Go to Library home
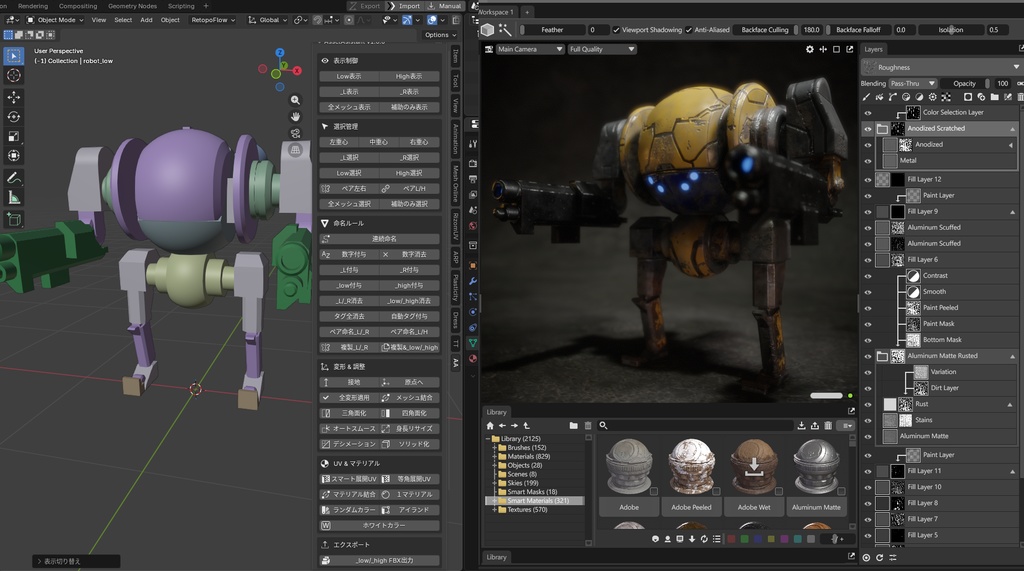This screenshot has width=1024, height=571. coord(490,425)
